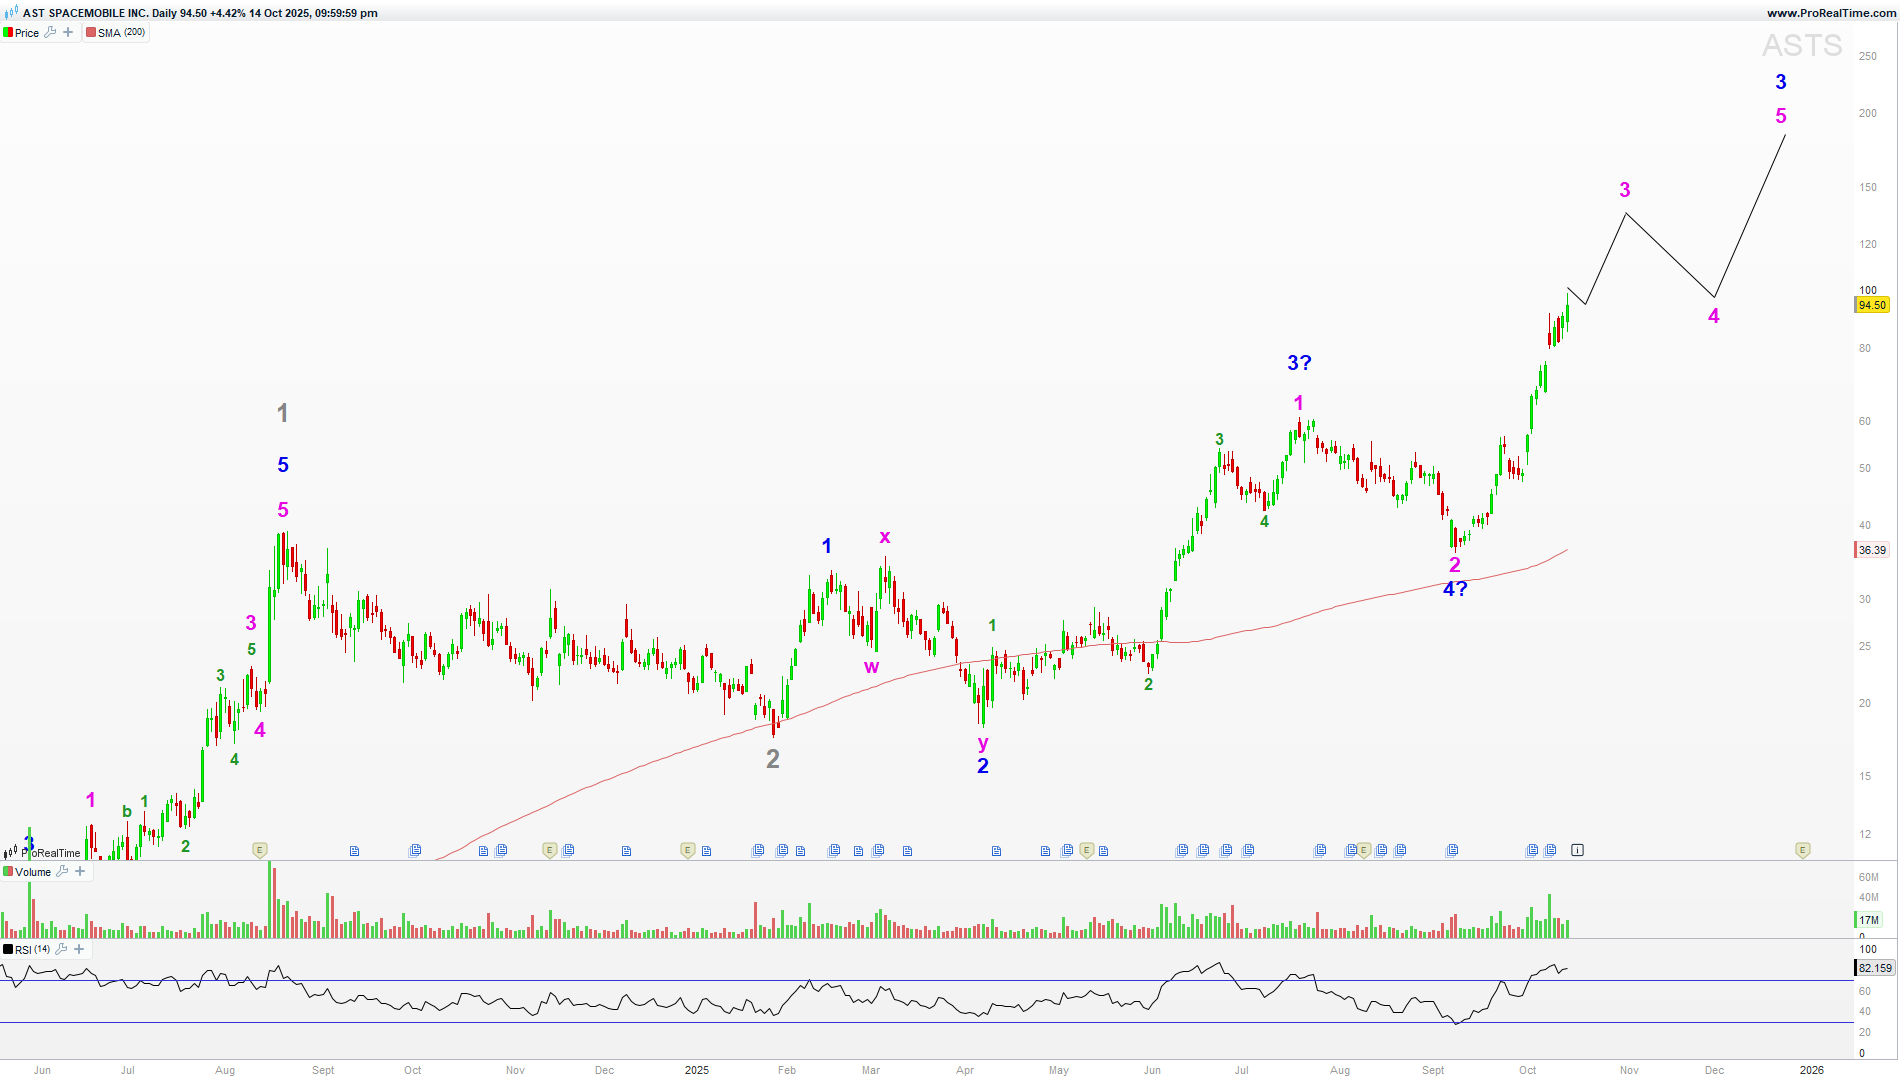This screenshot has width=1900, height=1080.
Task: Select the SMA (200) indicator label
Action: tap(121, 33)
